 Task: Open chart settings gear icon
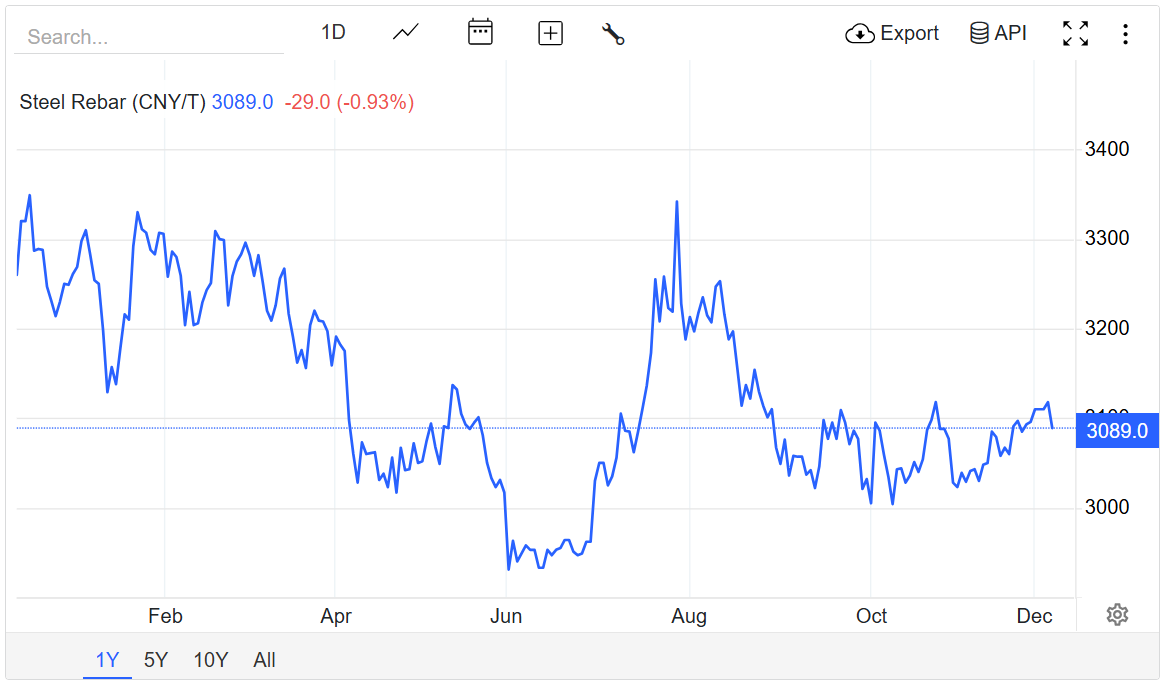1117,615
